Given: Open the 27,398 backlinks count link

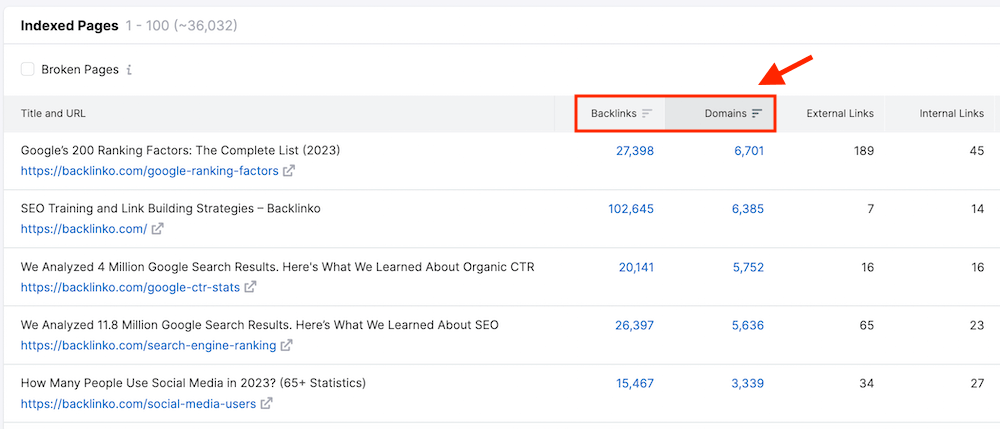Looking at the screenshot, I should pos(630,151).
